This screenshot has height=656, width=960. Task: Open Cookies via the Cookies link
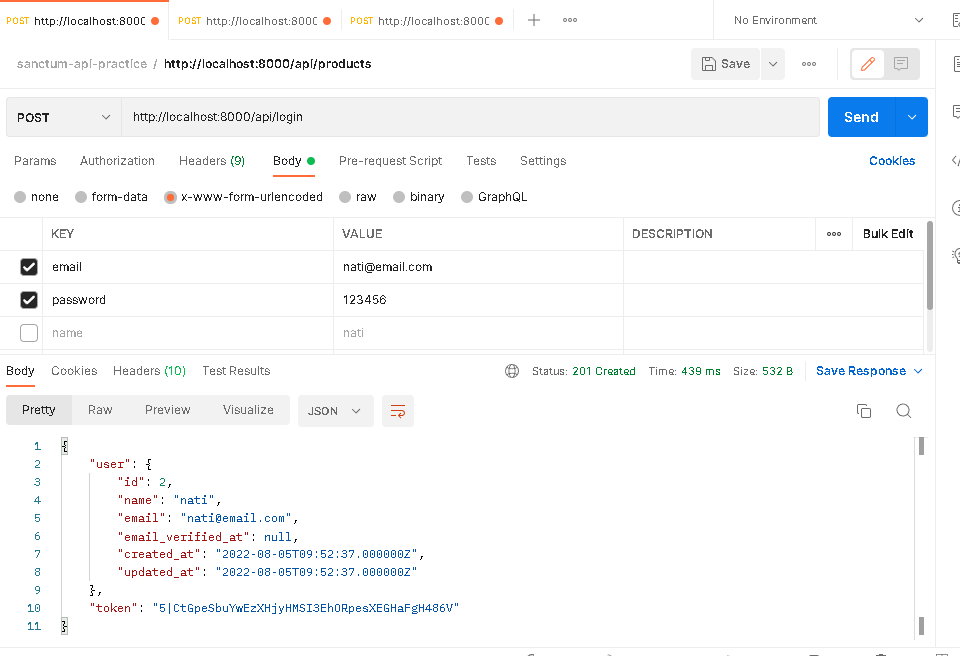[x=892, y=160]
